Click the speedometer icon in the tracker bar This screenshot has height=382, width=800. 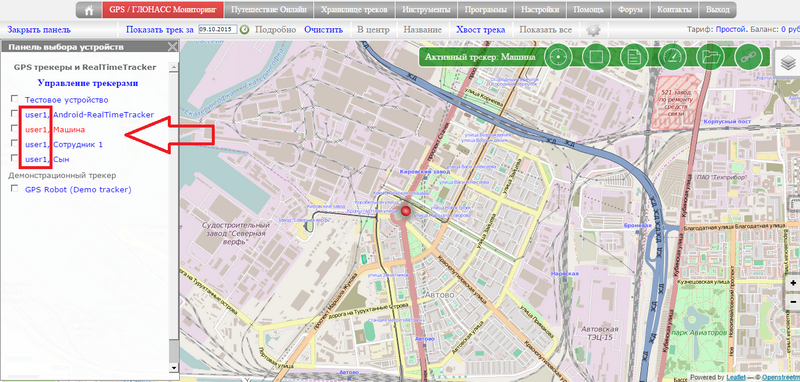click(671, 56)
